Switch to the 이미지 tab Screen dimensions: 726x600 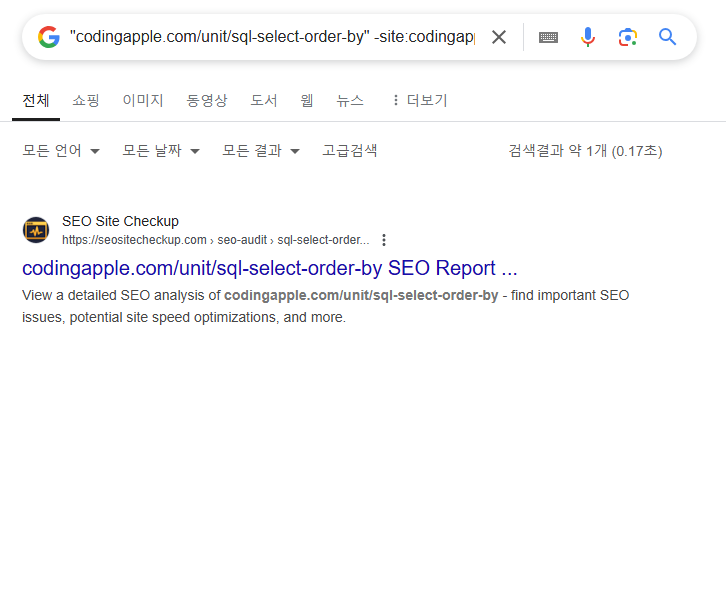143,100
